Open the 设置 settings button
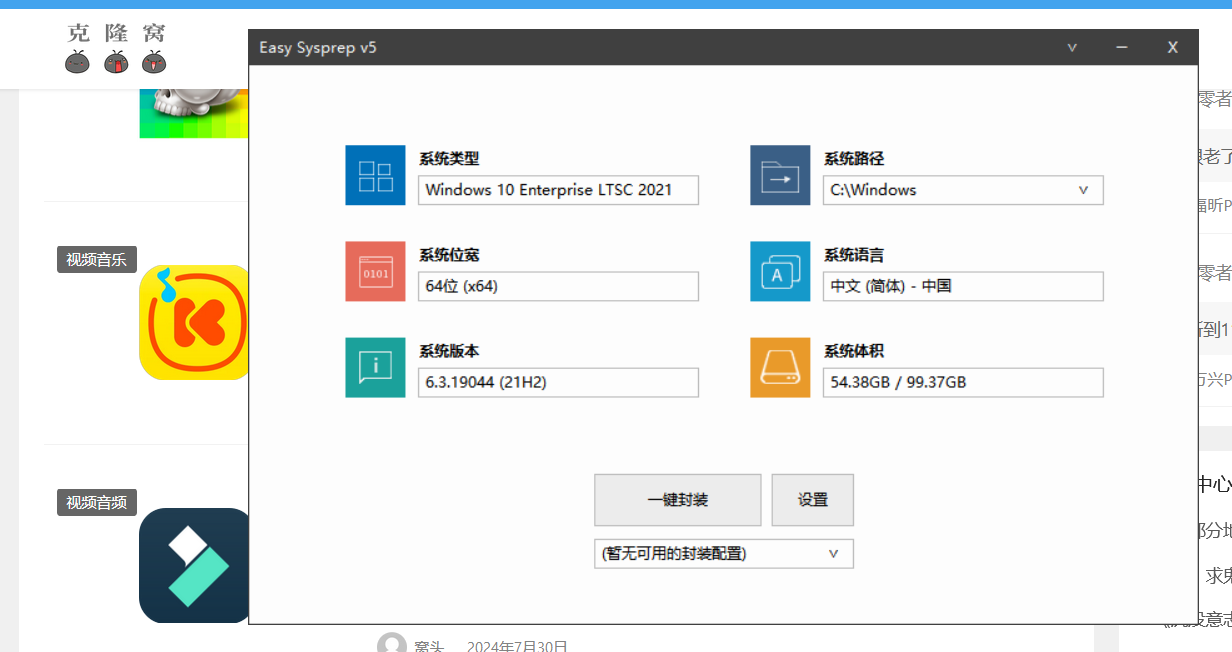 point(812,500)
